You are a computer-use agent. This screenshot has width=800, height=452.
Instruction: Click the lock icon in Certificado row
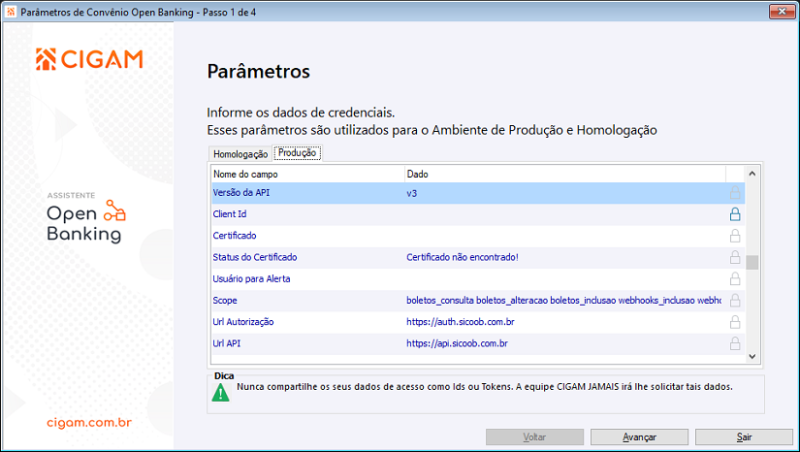click(x=735, y=236)
